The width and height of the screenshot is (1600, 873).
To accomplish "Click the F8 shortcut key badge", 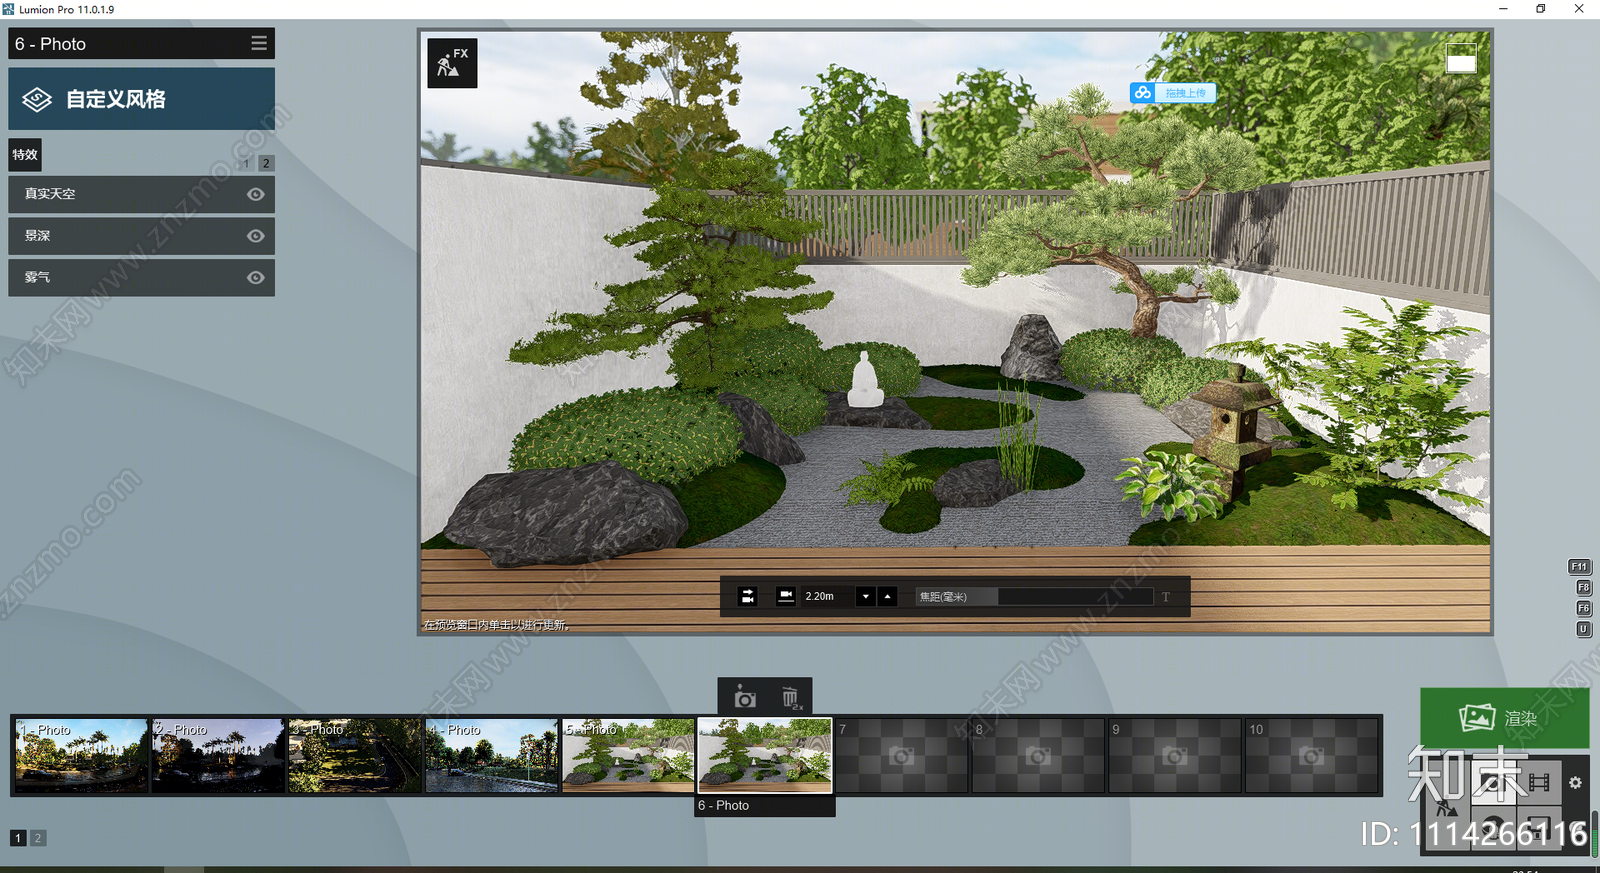I will coord(1584,588).
